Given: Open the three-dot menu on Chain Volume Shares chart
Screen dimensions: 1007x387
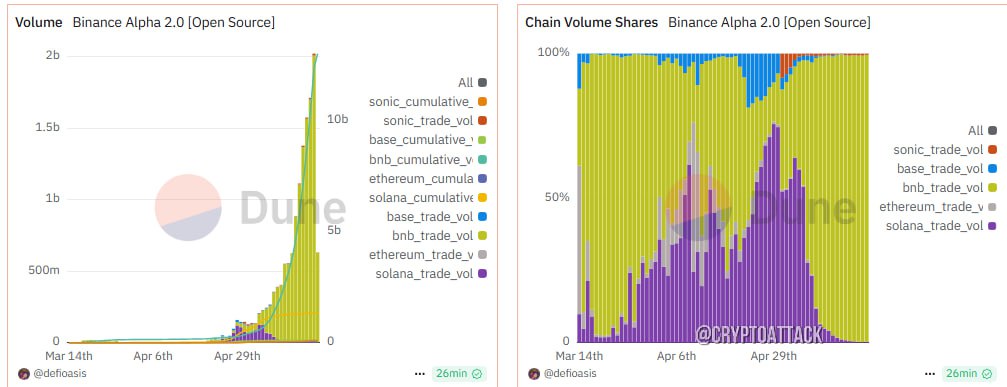Looking at the screenshot, I should [x=929, y=374].
